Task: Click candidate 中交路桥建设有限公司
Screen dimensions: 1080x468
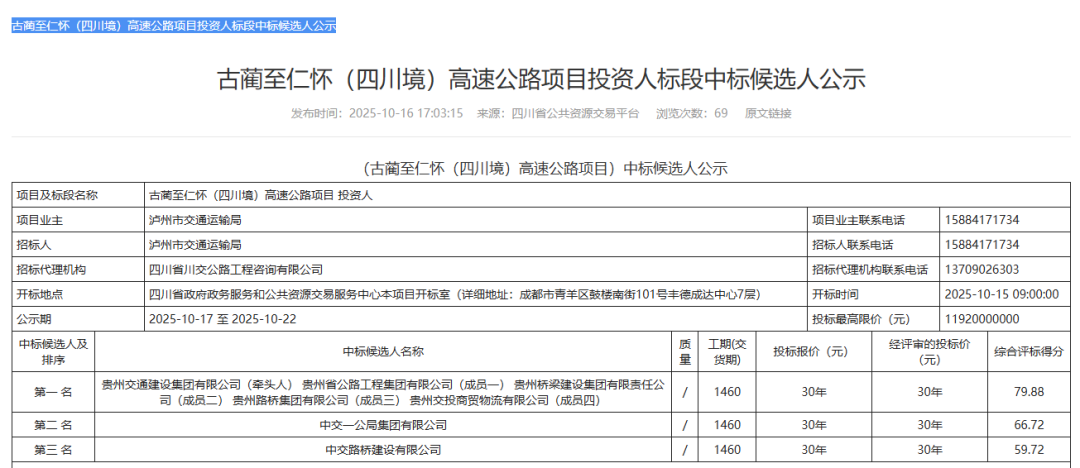Action: (384, 450)
